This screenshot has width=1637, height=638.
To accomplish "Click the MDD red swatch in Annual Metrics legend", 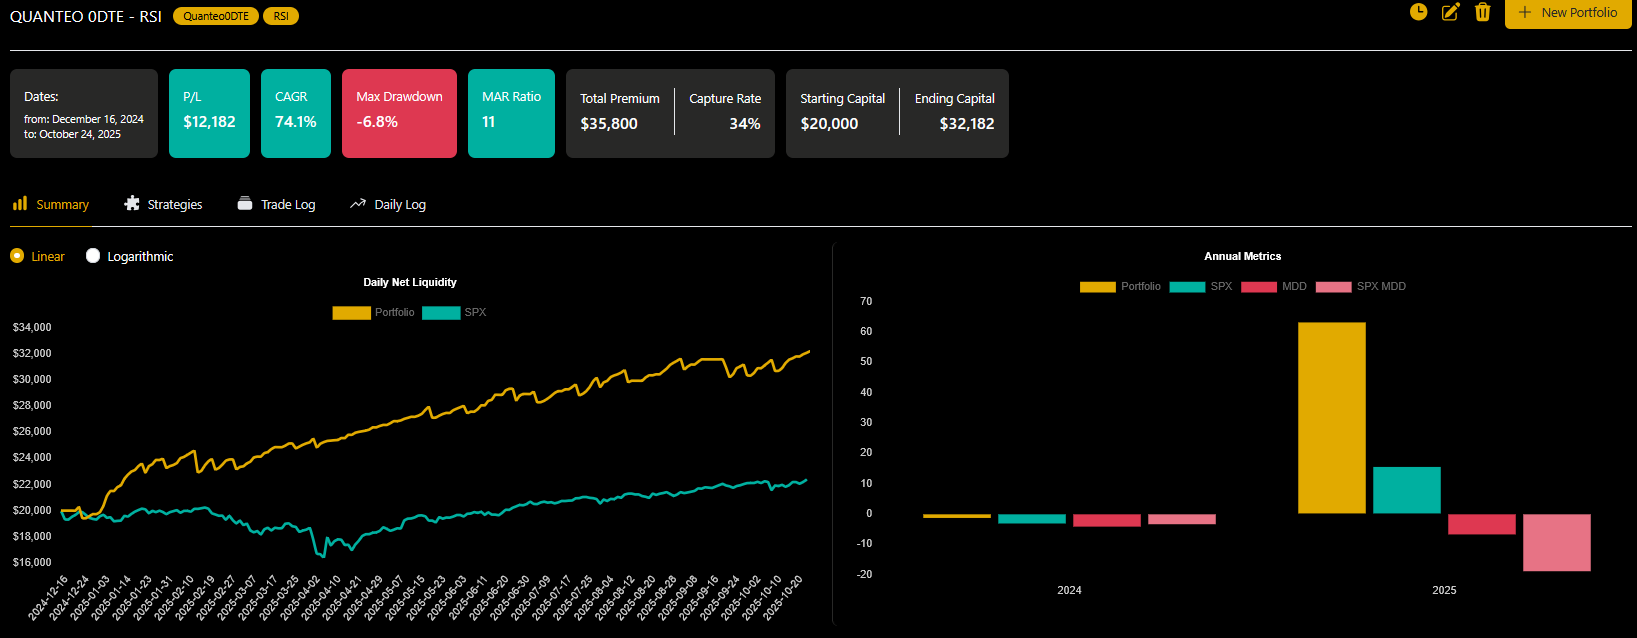I will point(1258,287).
